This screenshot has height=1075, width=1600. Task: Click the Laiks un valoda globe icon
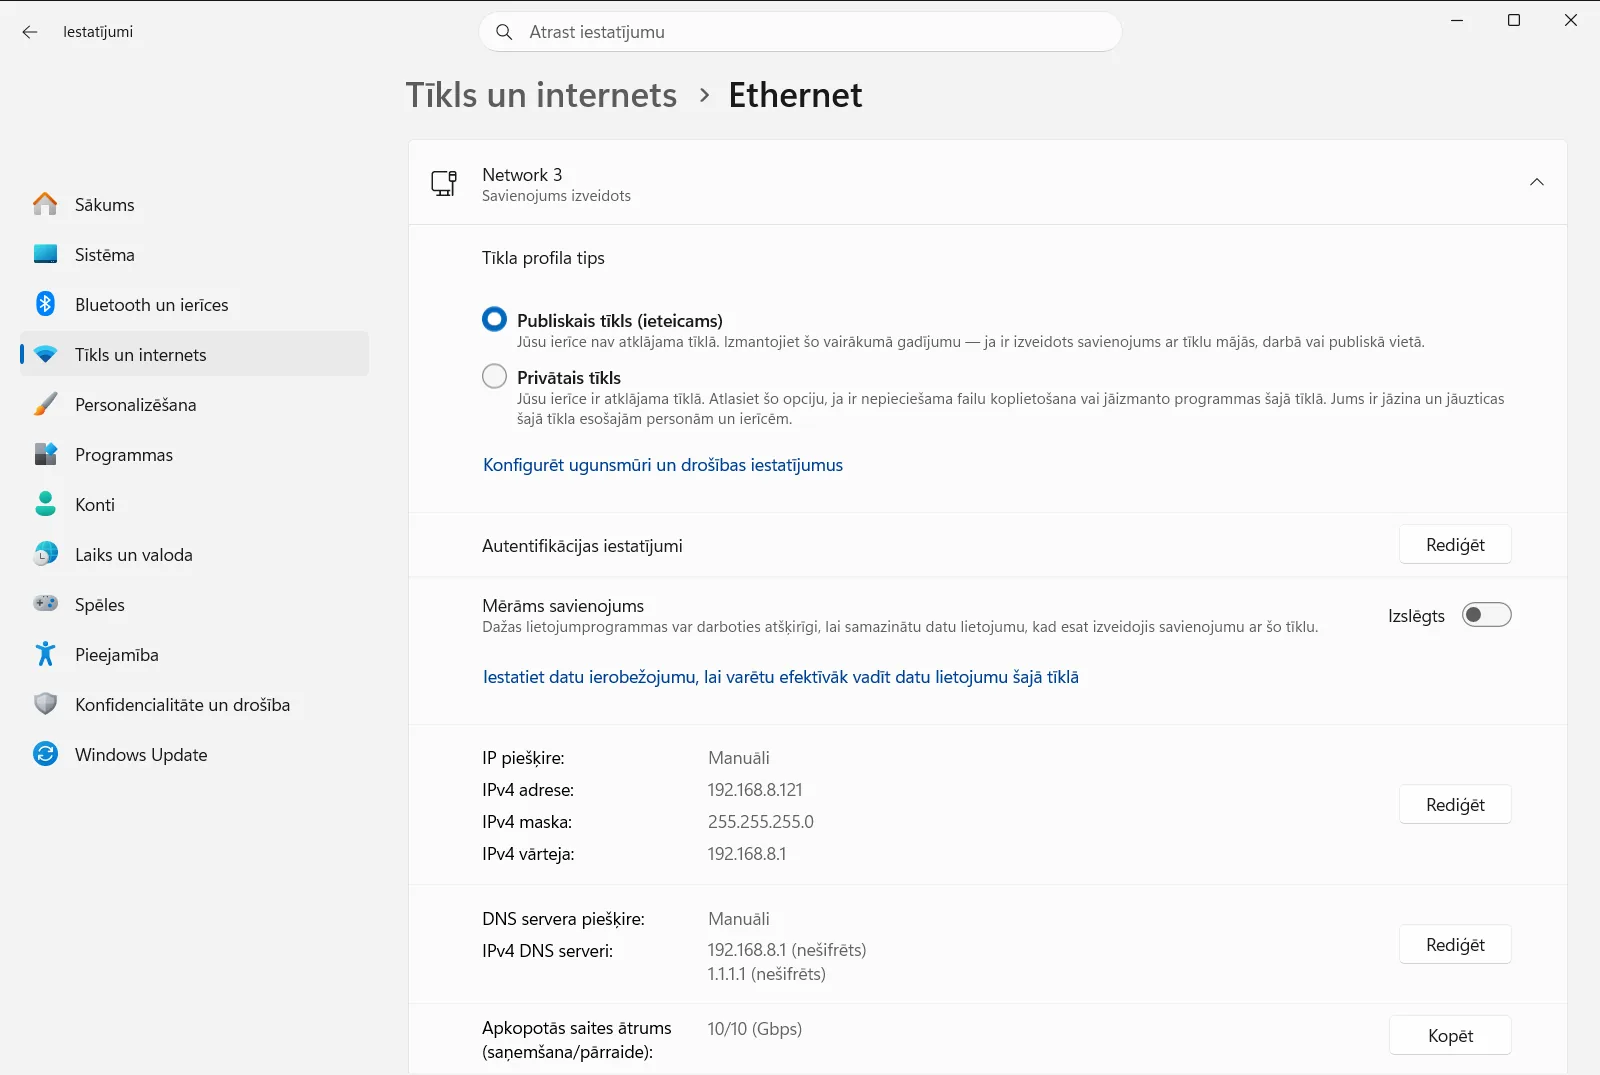click(x=45, y=554)
